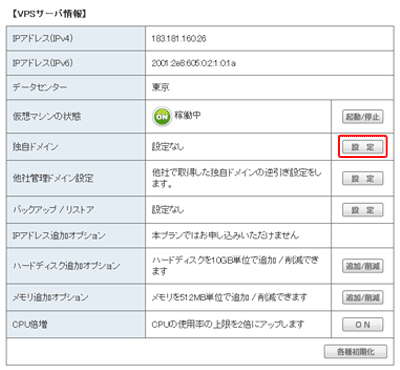Screen dimensions: 400x370
Task: Select IPv4 address 183.181.160.26
Action: 179,38
